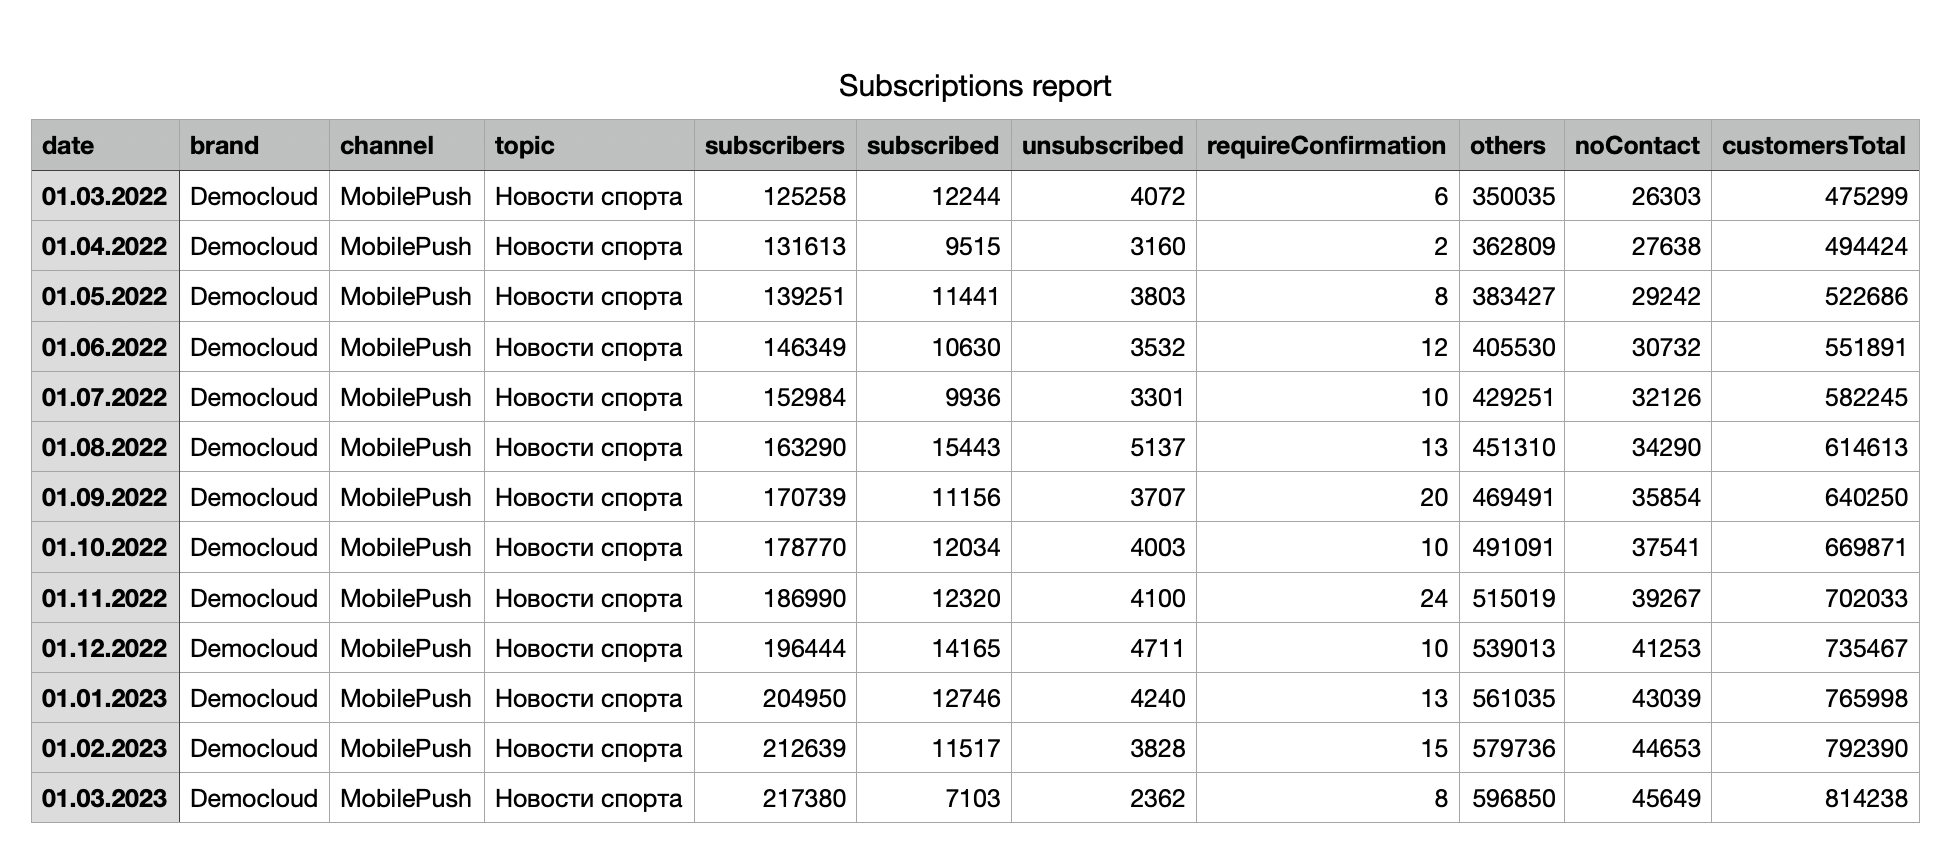
Task: Select others value 596850
Action: (1514, 798)
